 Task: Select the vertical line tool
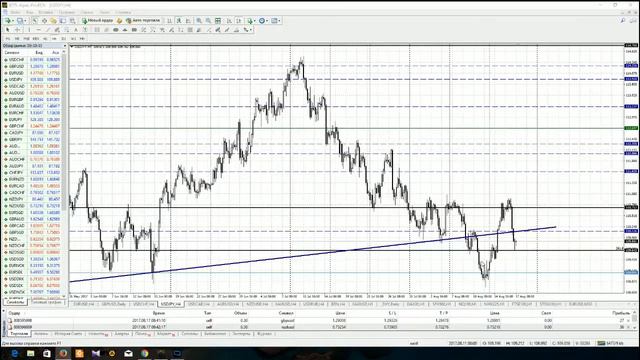click(x=29, y=30)
